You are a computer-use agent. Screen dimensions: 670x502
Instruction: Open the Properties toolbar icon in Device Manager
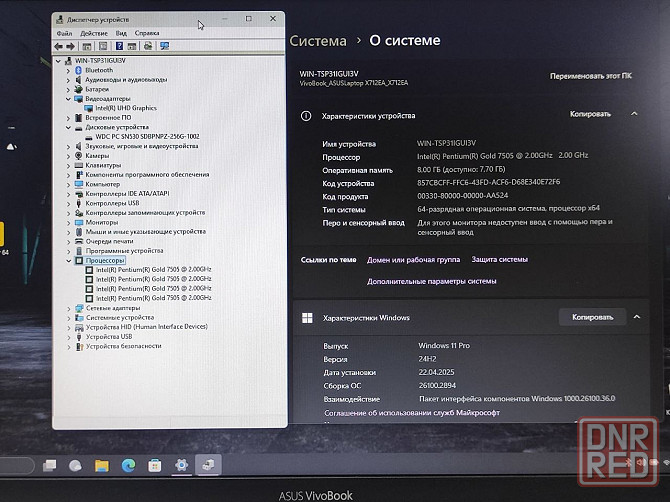pyautogui.click(x=103, y=46)
